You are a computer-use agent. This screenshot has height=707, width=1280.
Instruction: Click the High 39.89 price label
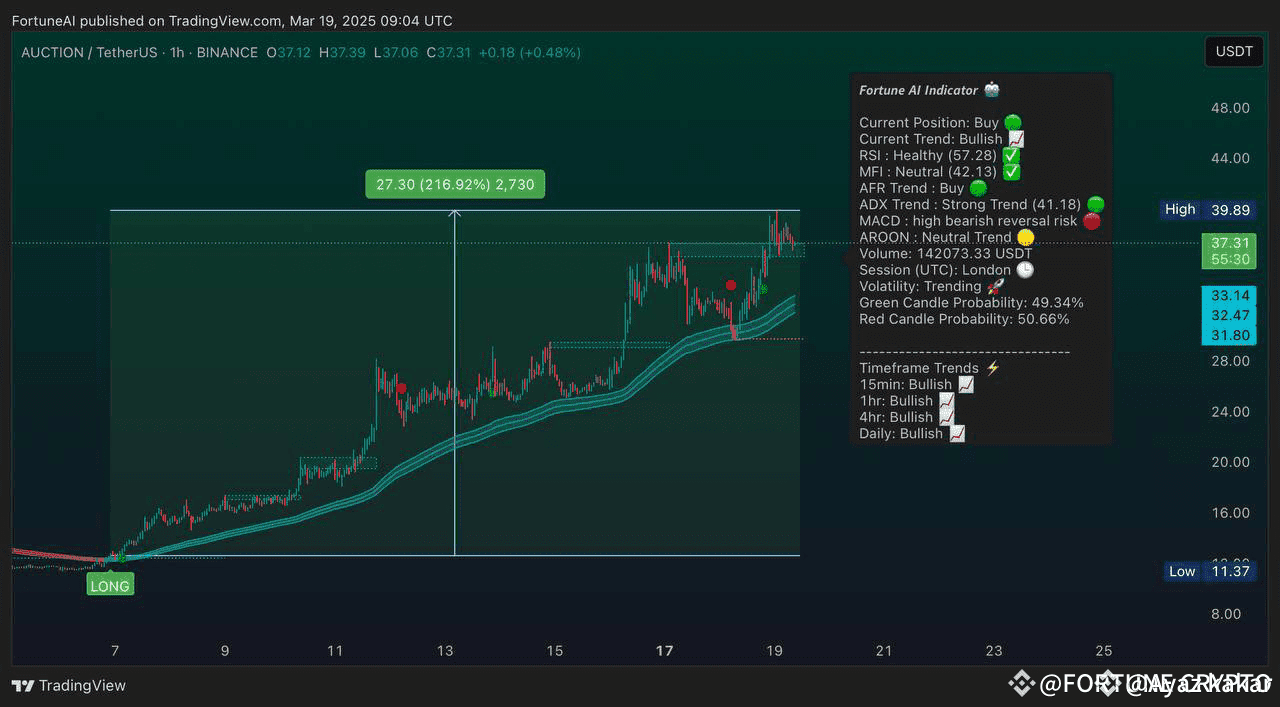1207,209
